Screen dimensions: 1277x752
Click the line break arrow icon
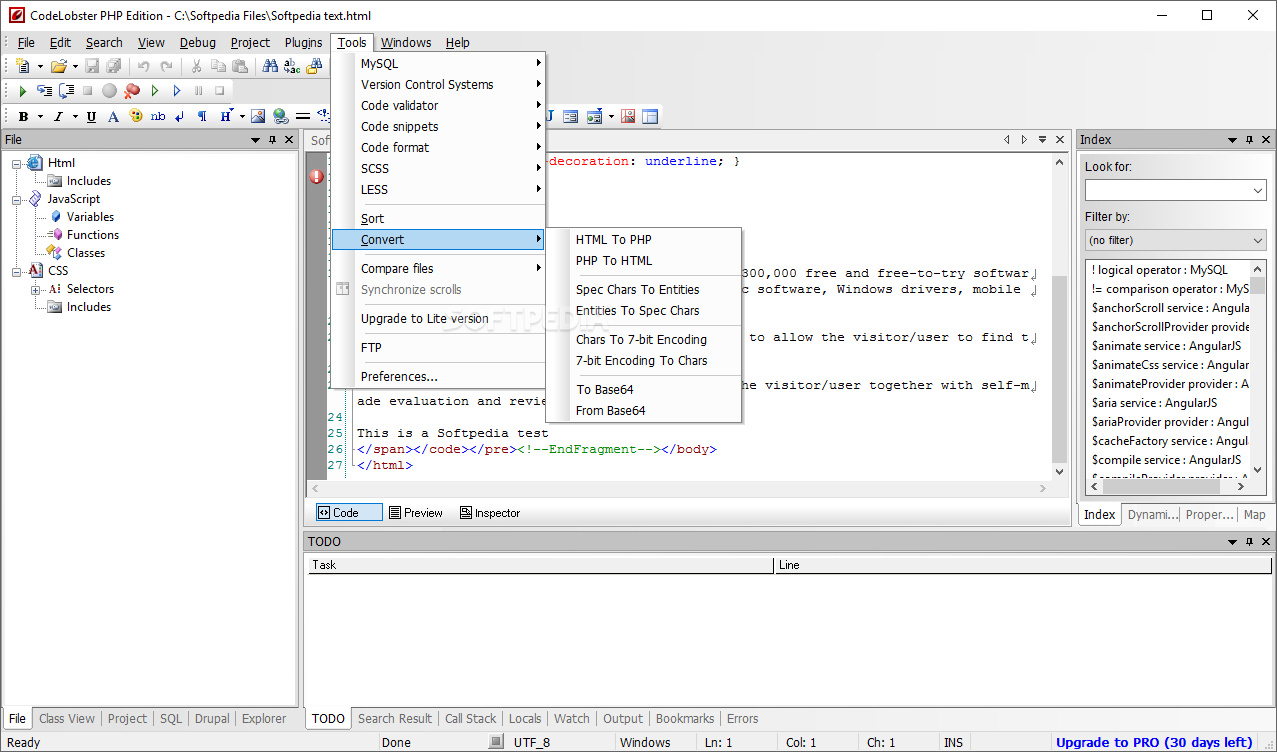180,116
